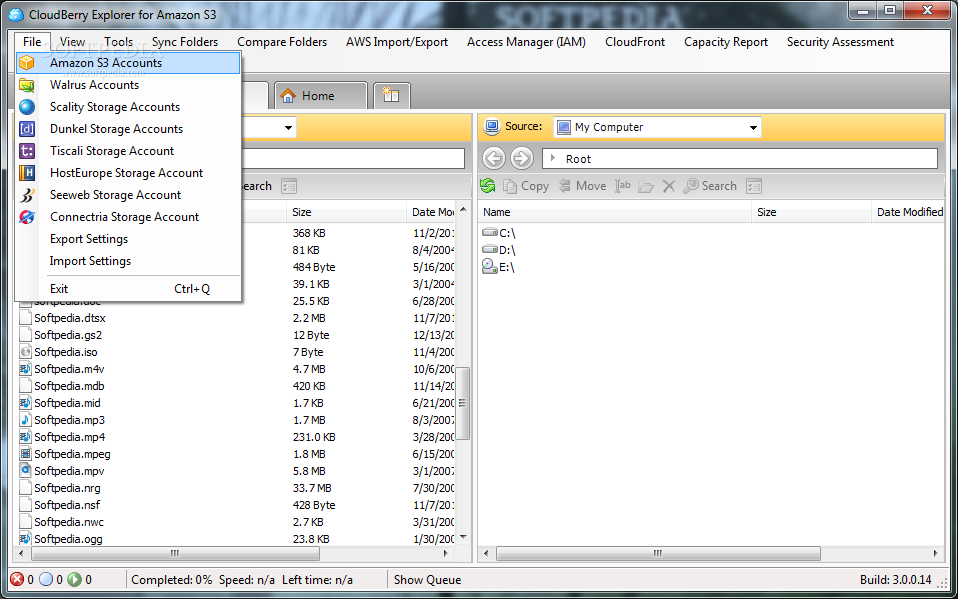Click the Walrus Accounts icon
This screenshot has height=599, width=958.
pos(26,85)
